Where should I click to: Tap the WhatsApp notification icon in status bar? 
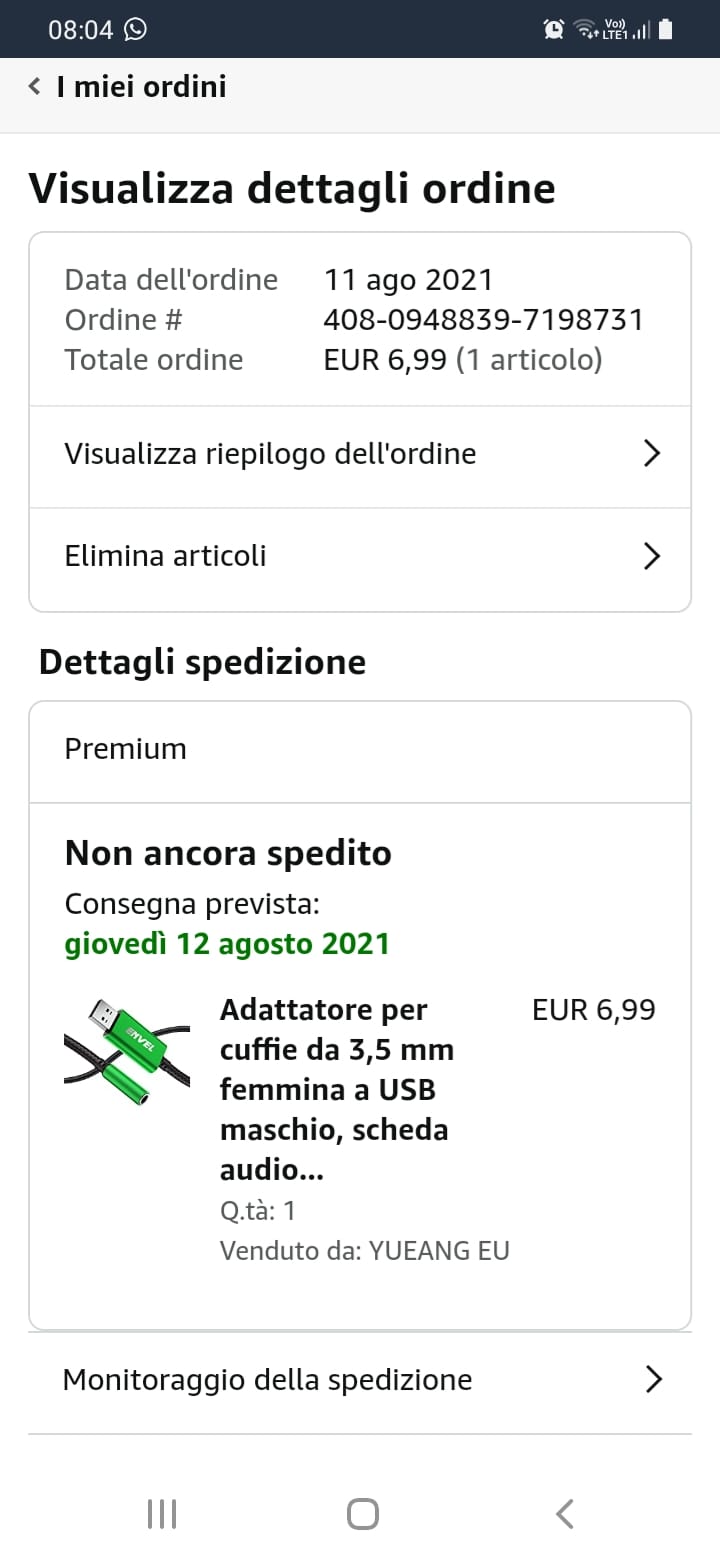[135, 29]
